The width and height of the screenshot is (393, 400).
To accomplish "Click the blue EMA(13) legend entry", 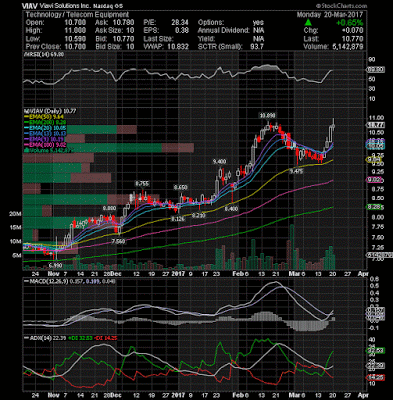I will [46, 133].
